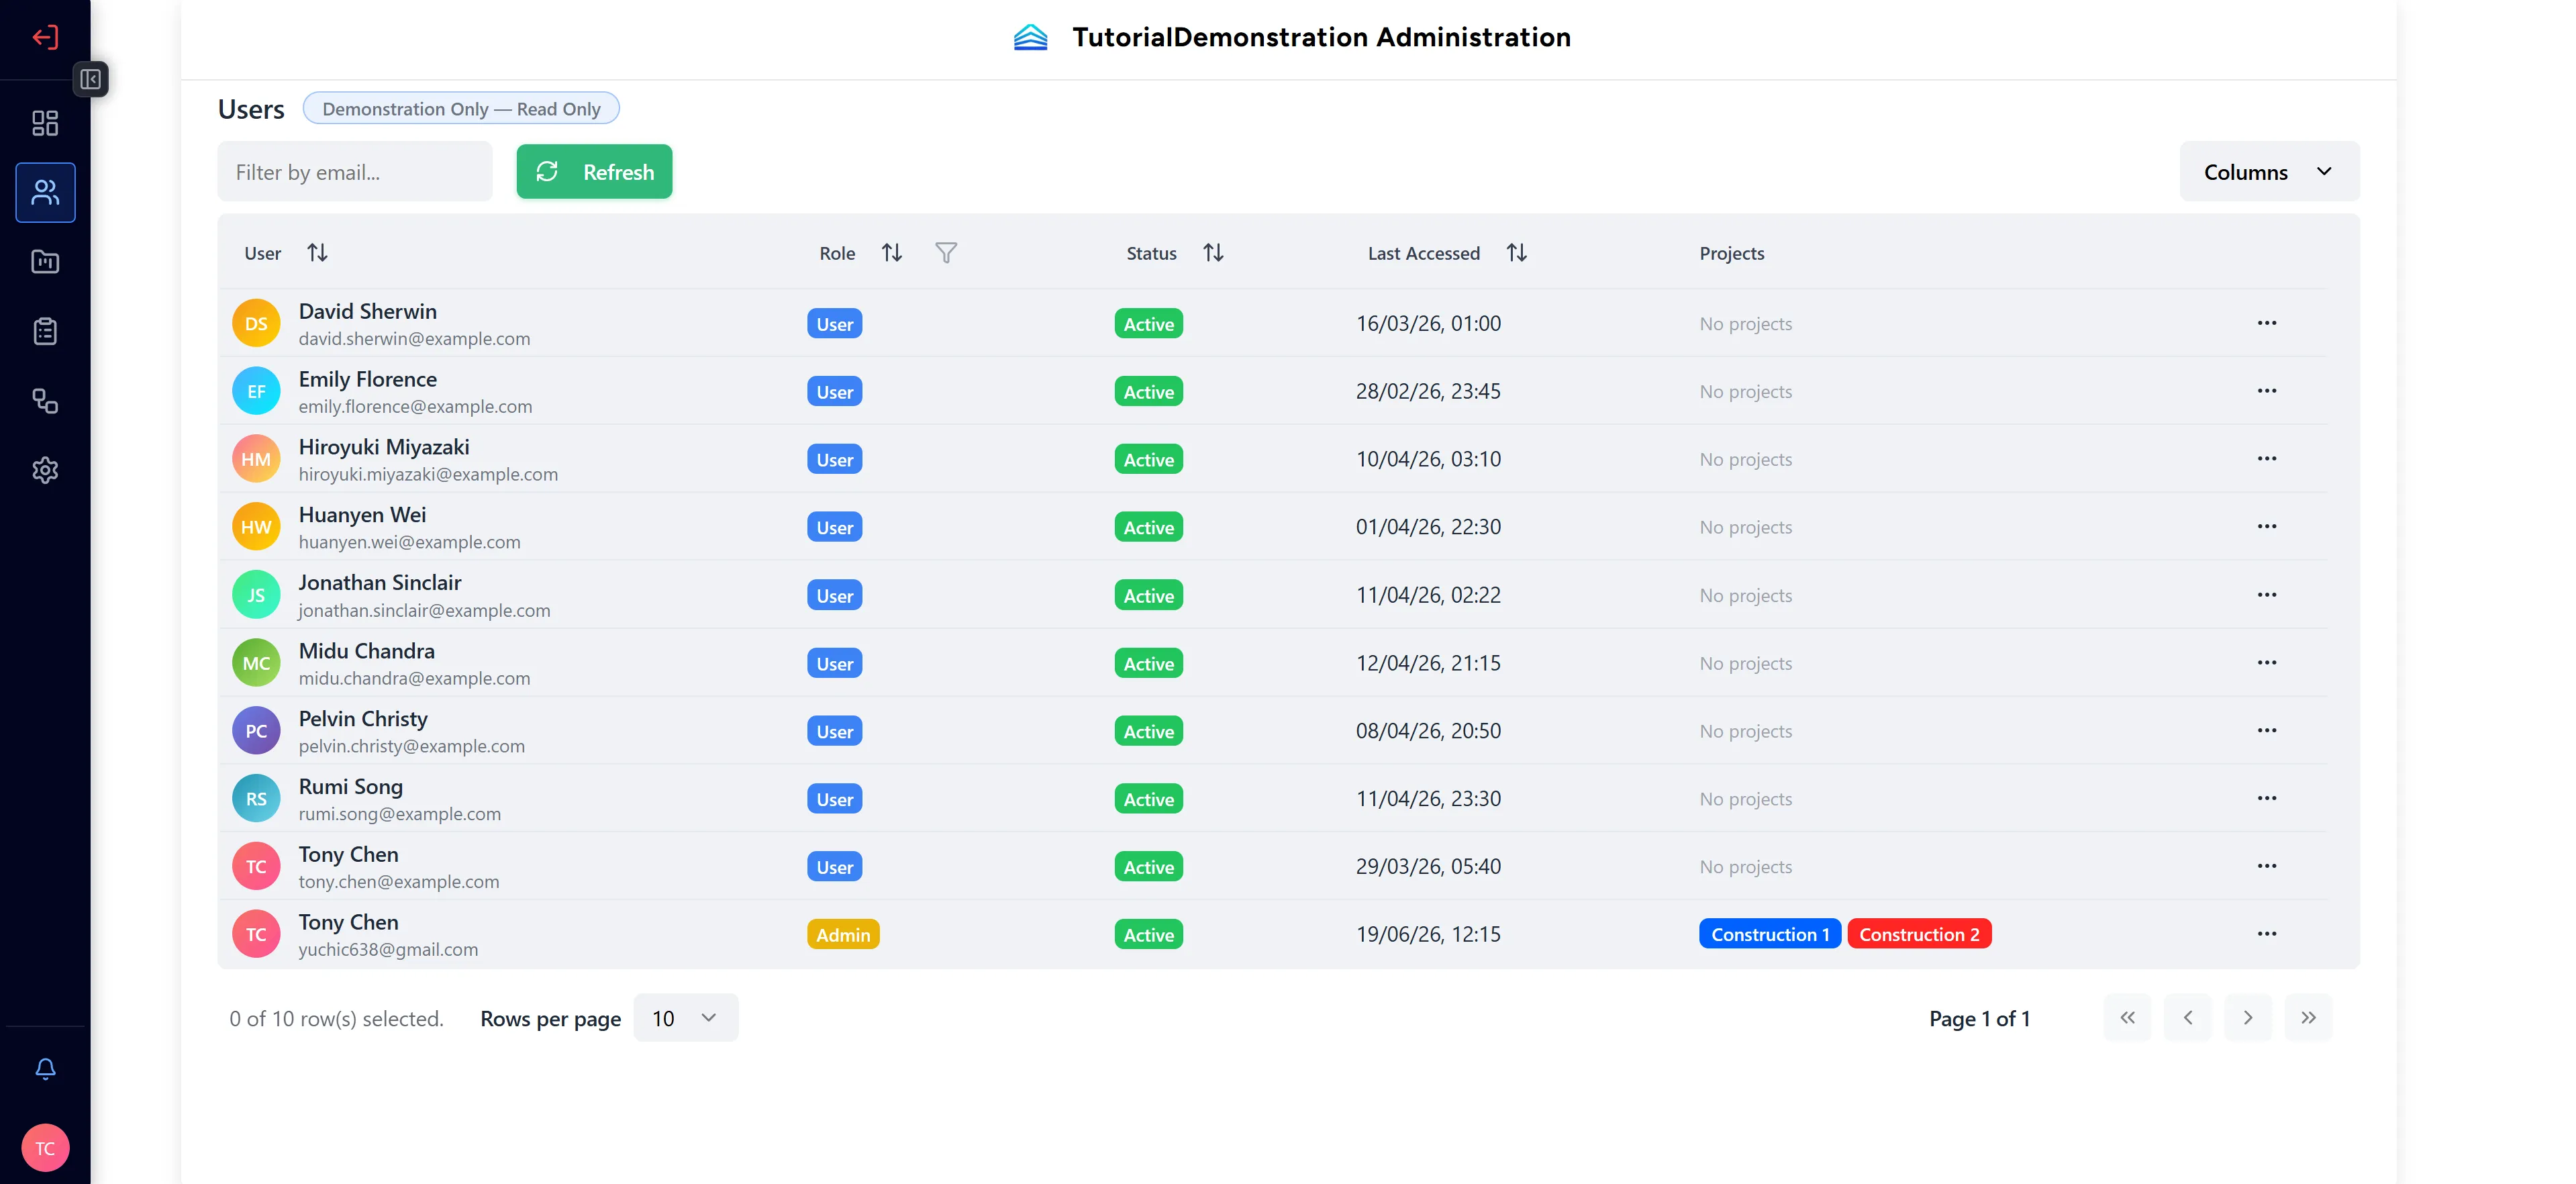Click the Active status badge for Midu Chandra

1148,663
